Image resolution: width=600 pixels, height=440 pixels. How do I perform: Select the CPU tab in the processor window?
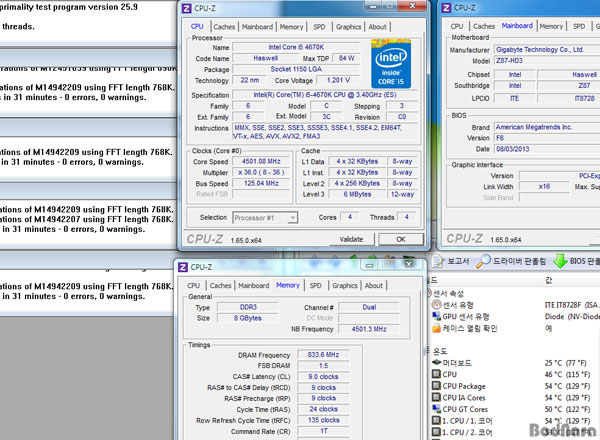click(197, 26)
